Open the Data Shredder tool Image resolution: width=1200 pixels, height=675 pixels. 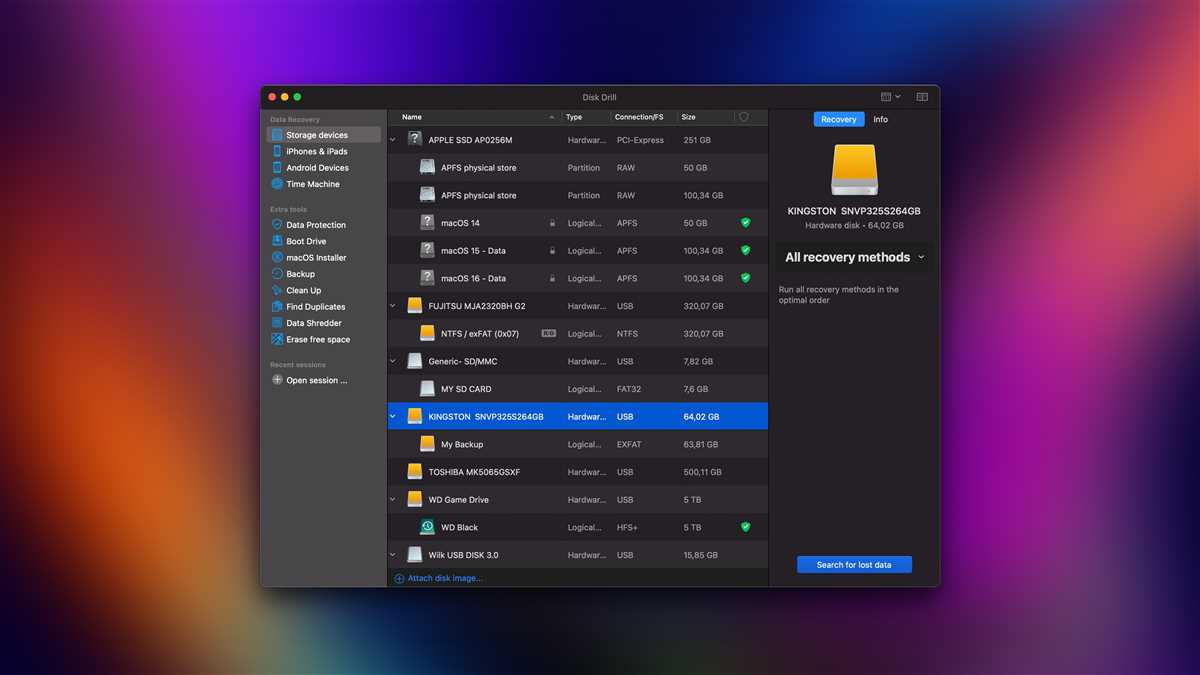(x=313, y=323)
